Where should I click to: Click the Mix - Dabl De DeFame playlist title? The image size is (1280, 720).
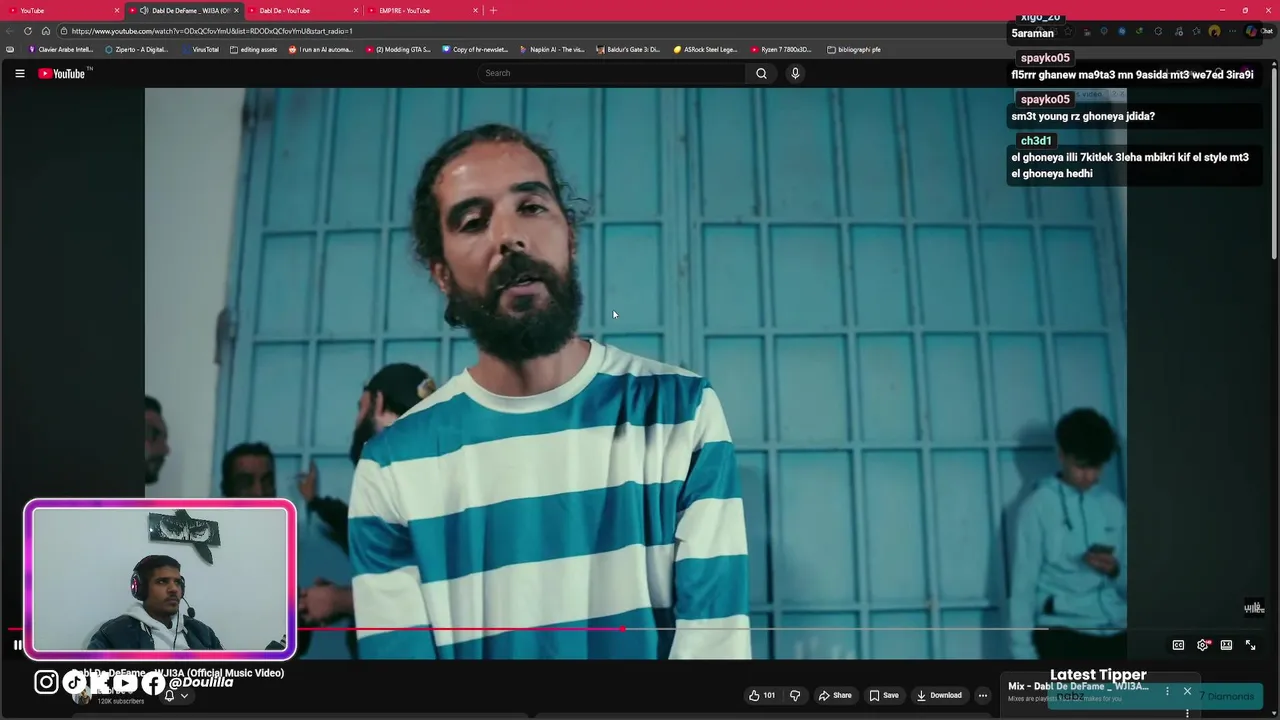(x=1078, y=686)
